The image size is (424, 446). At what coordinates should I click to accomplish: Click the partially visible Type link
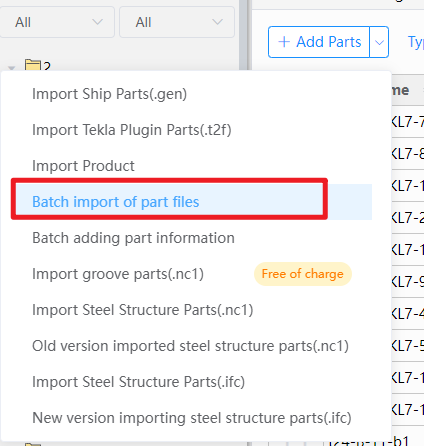(416, 42)
